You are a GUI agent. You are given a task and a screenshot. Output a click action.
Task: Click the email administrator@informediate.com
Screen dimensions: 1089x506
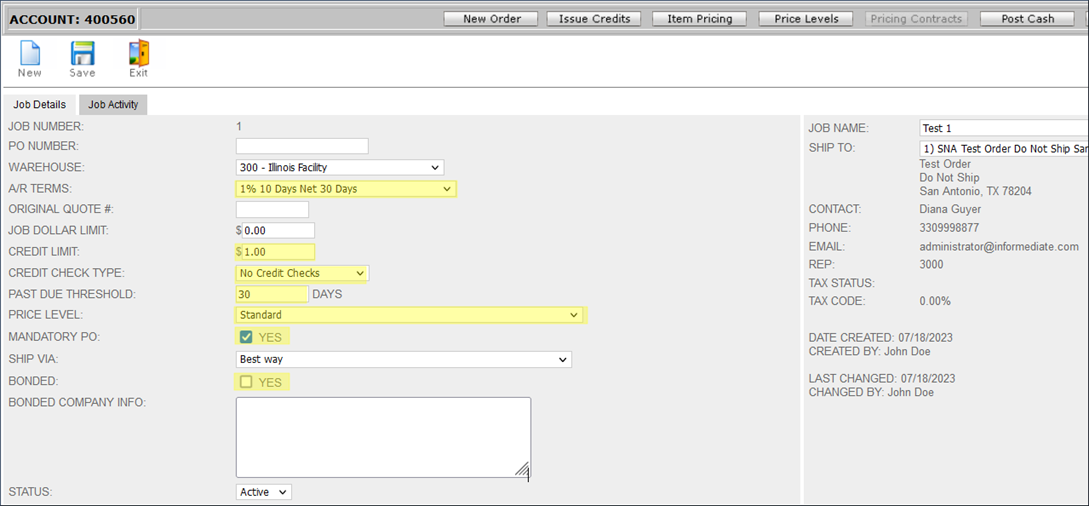pyautogui.click(x=999, y=246)
